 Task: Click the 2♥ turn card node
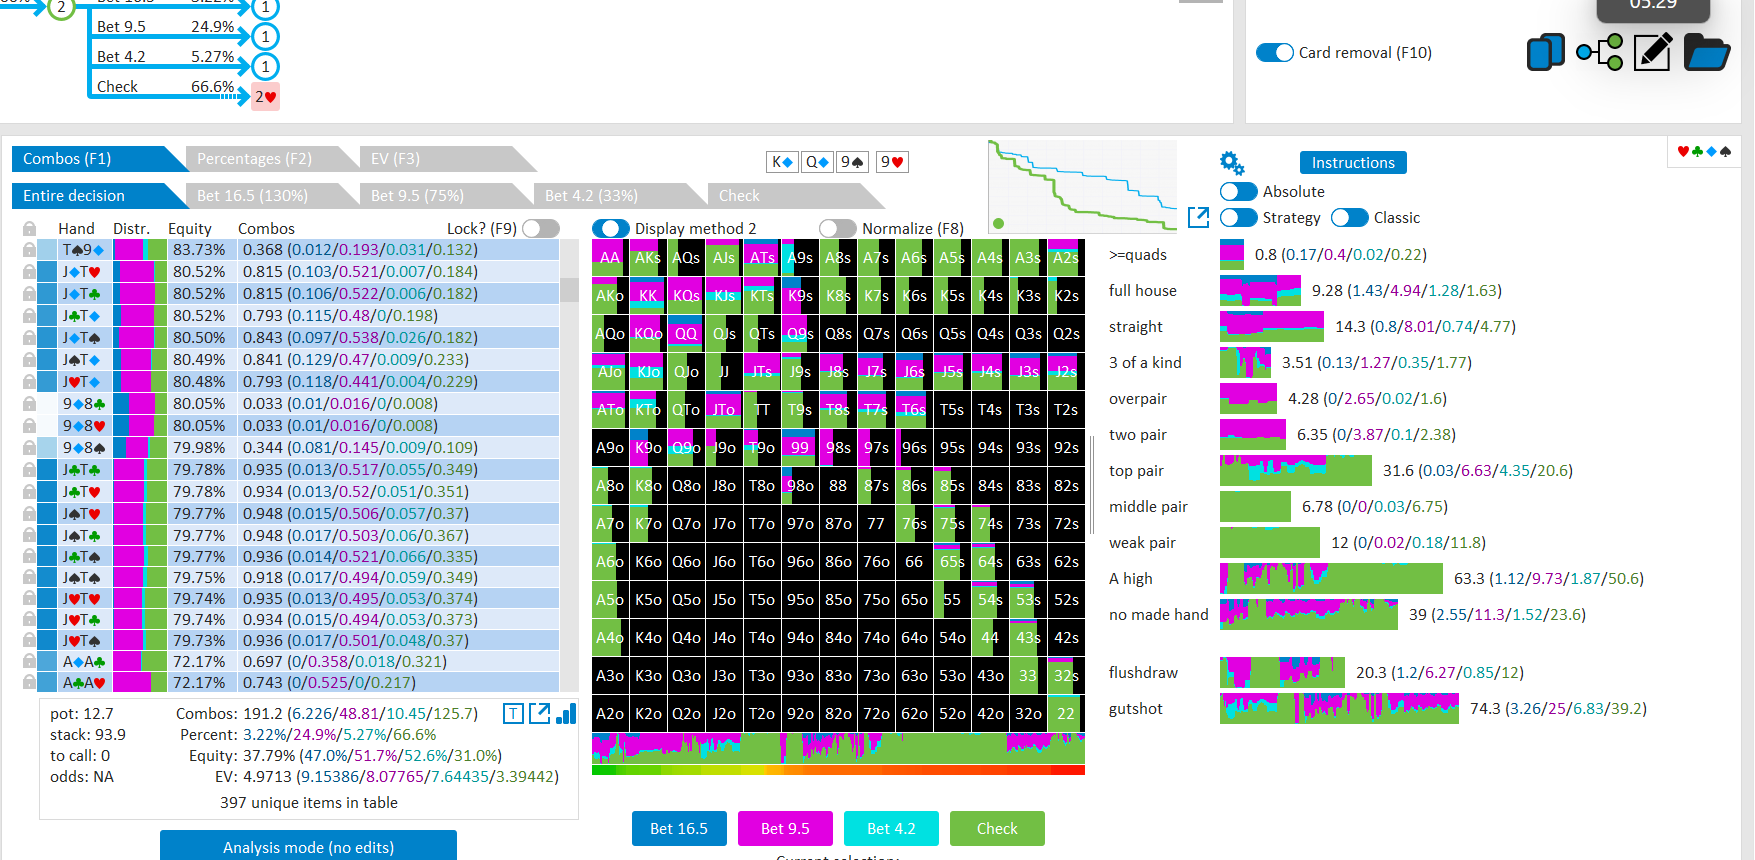pyautogui.click(x=265, y=97)
